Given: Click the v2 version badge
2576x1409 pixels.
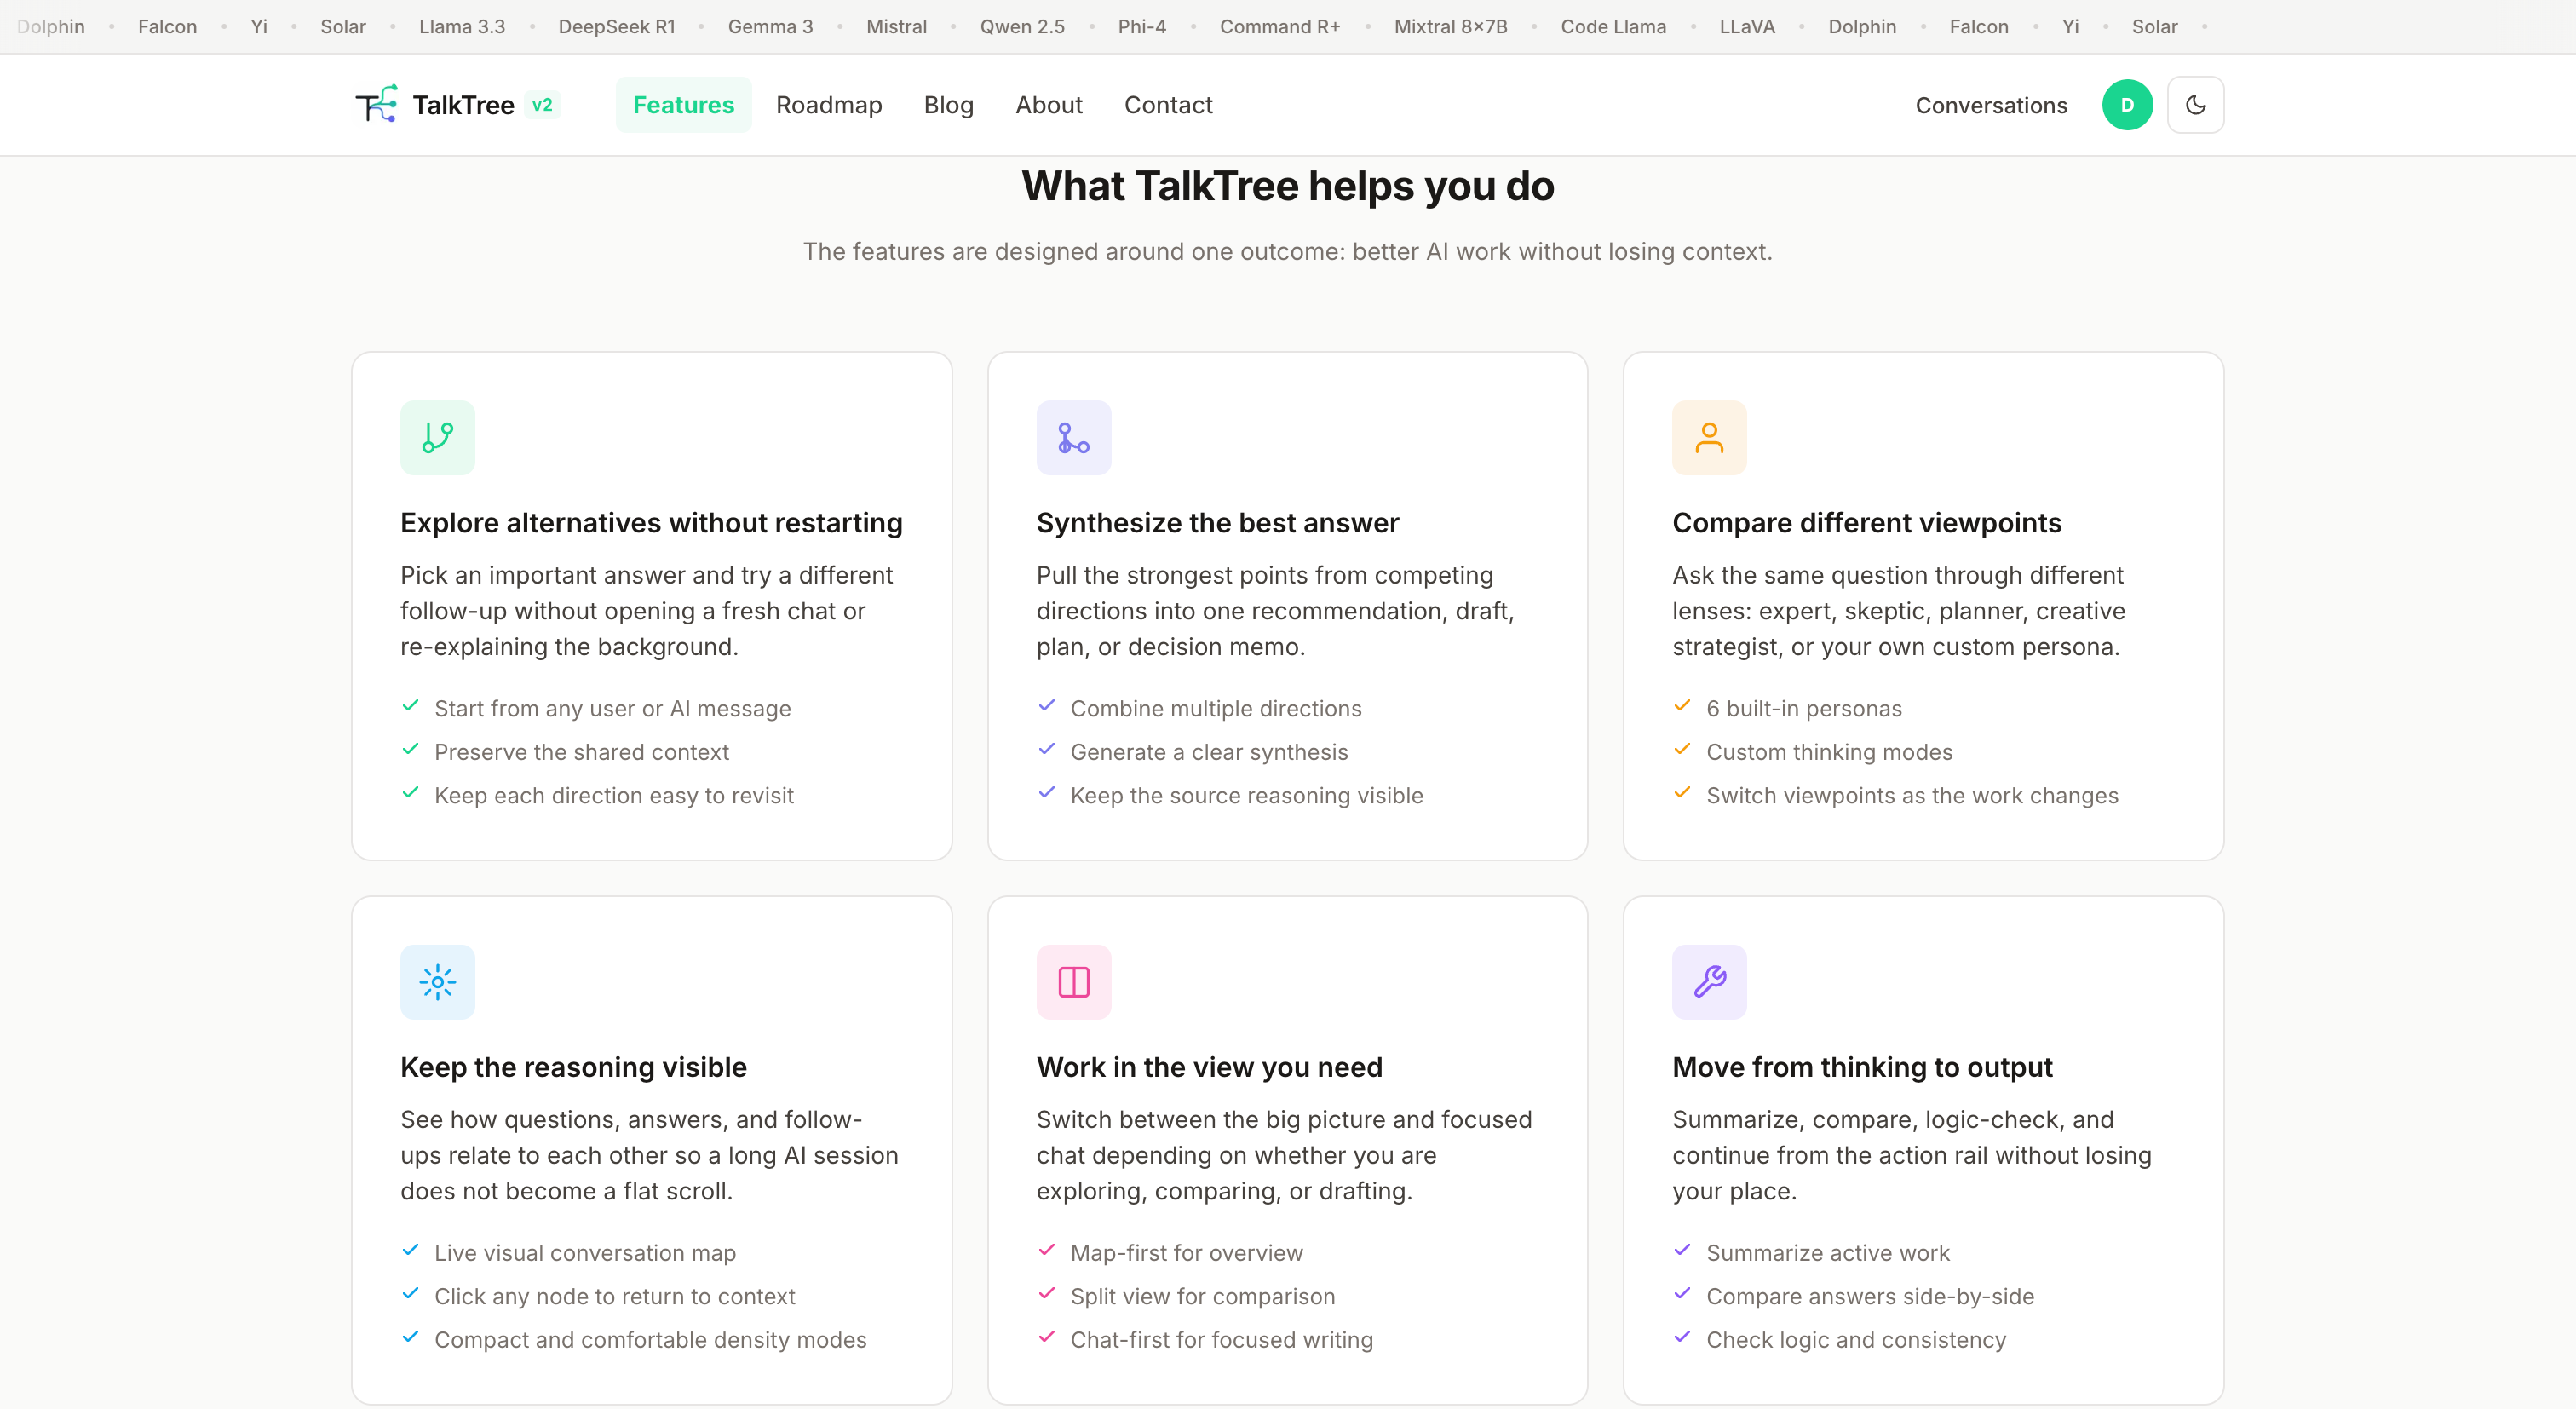Looking at the screenshot, I should pyautogui.click(x=542, y=104).
